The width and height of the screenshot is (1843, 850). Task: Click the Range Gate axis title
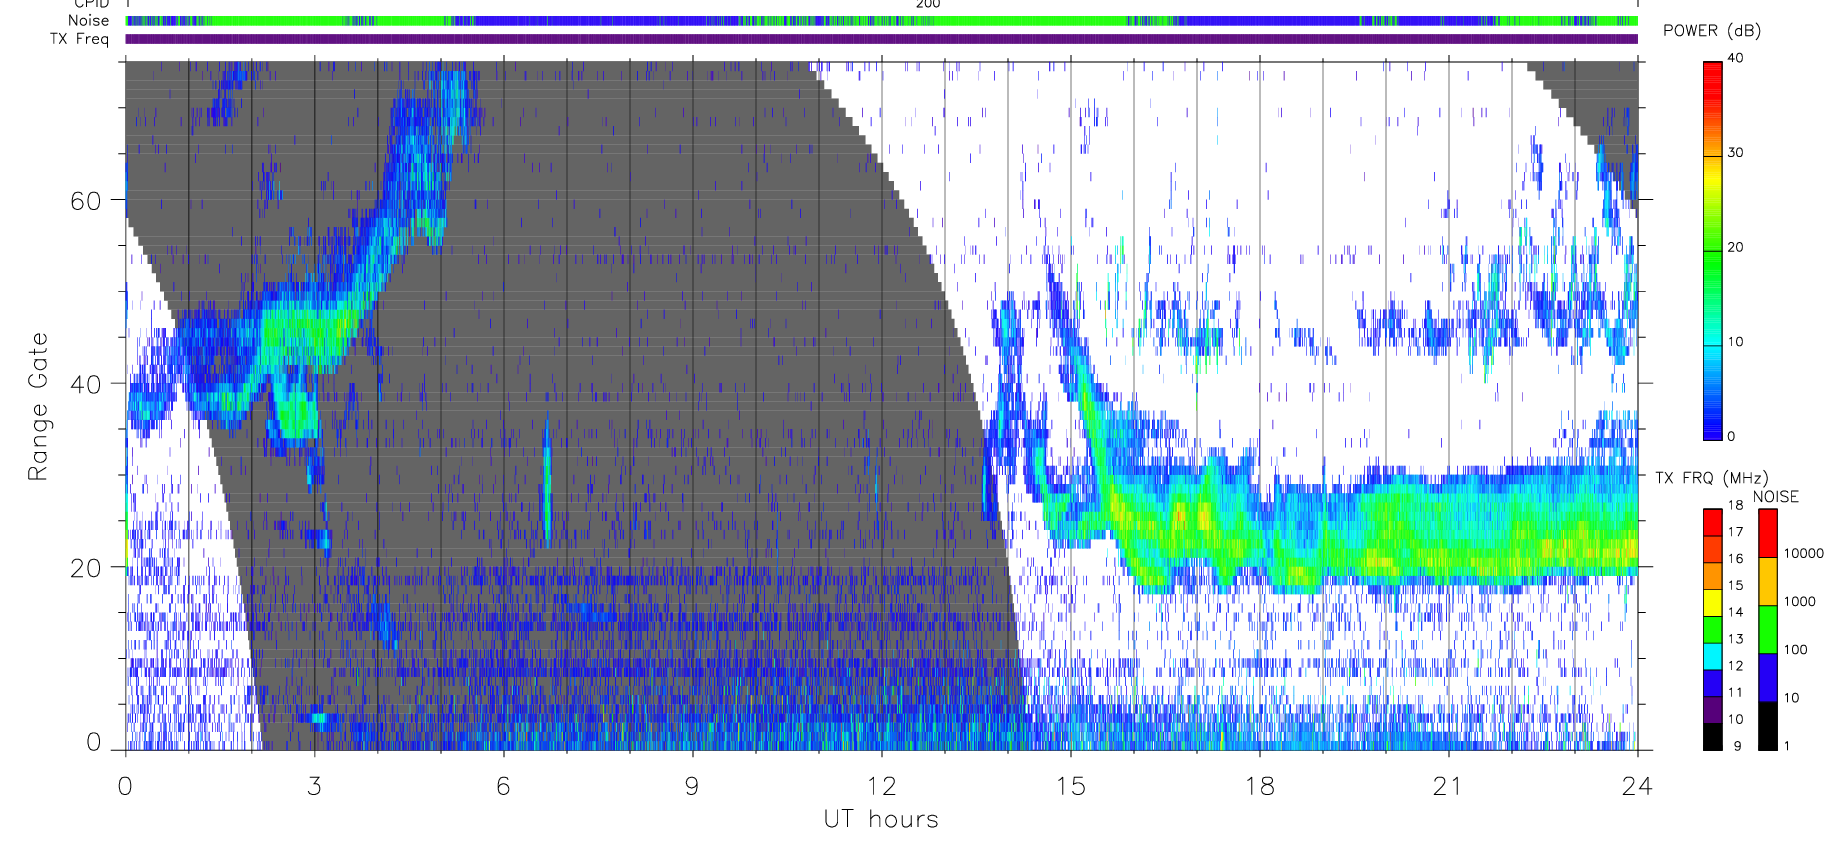click(38, 406)
